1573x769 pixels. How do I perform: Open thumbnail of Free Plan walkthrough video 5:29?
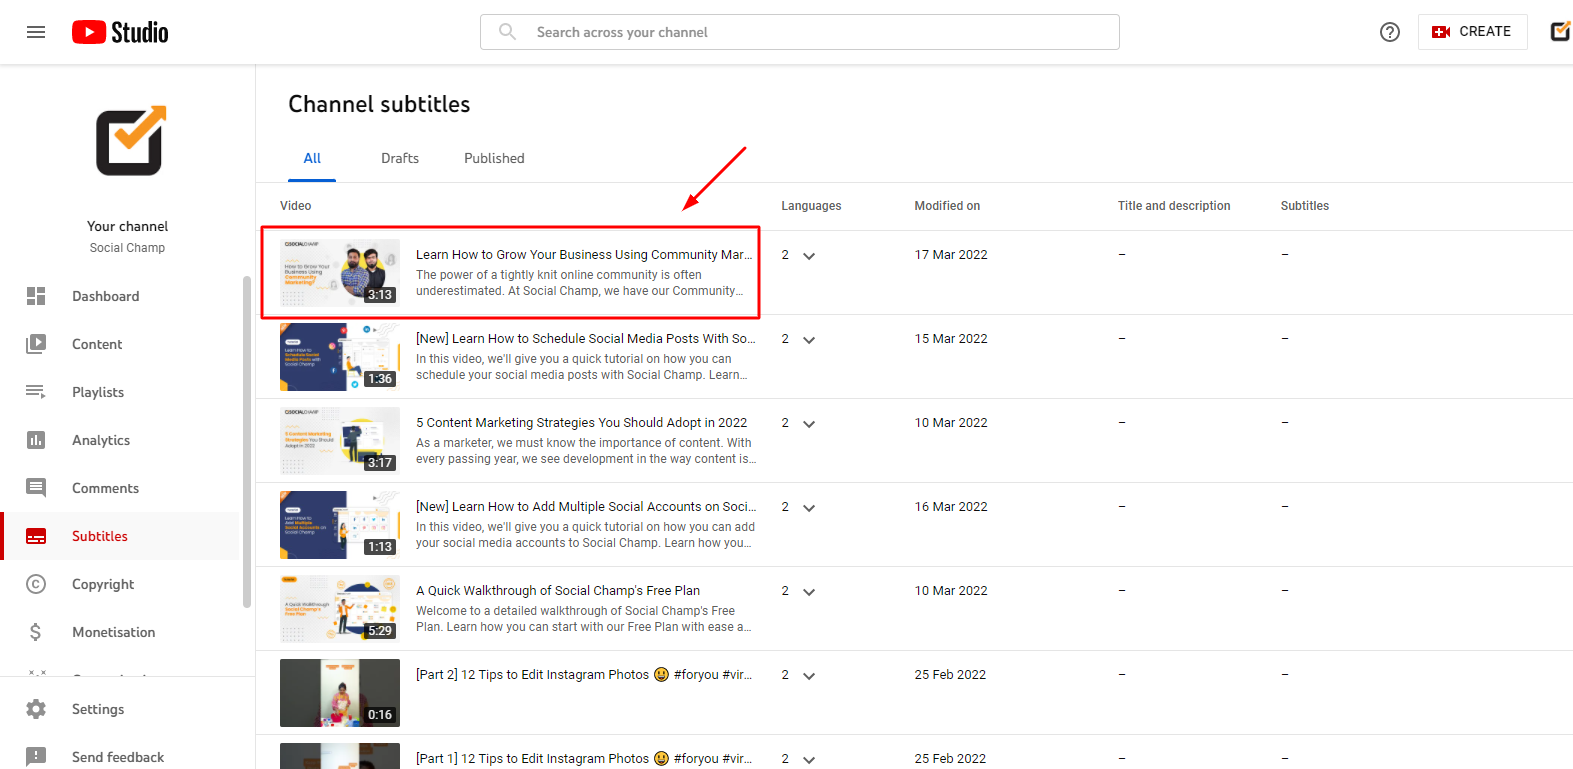click(340, 608)
